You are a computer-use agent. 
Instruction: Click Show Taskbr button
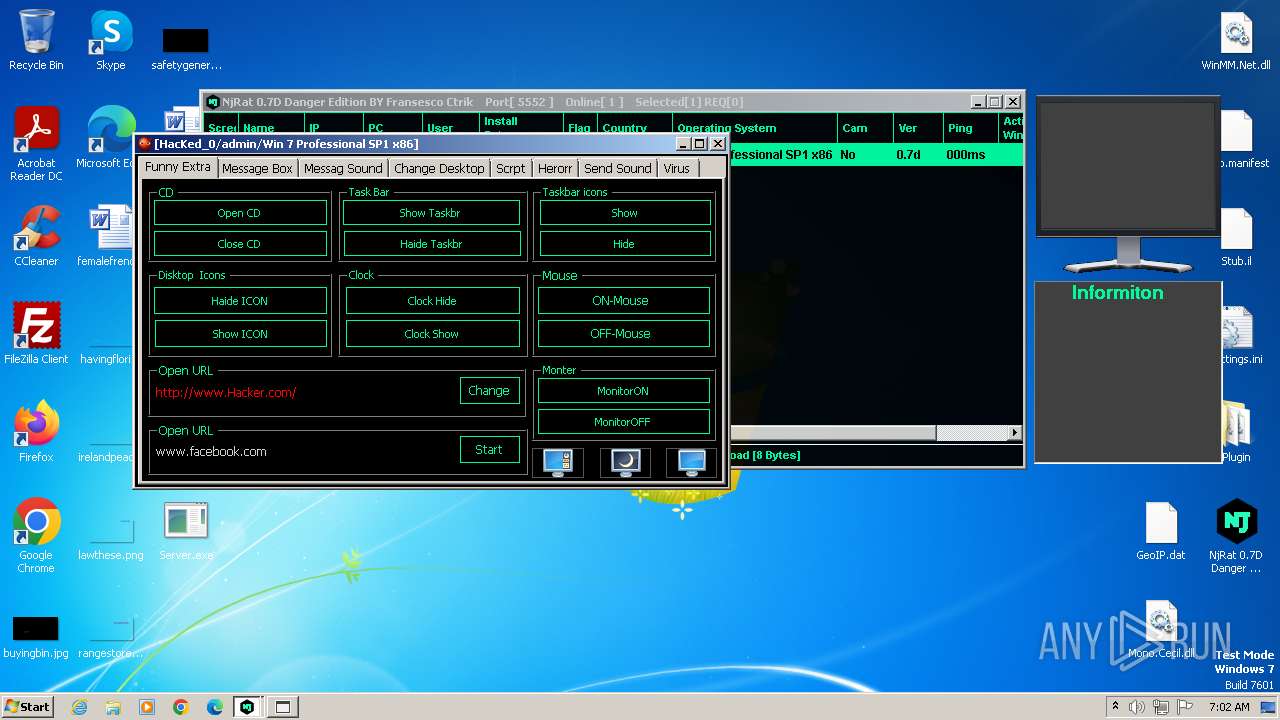click(x=431, y=213)
